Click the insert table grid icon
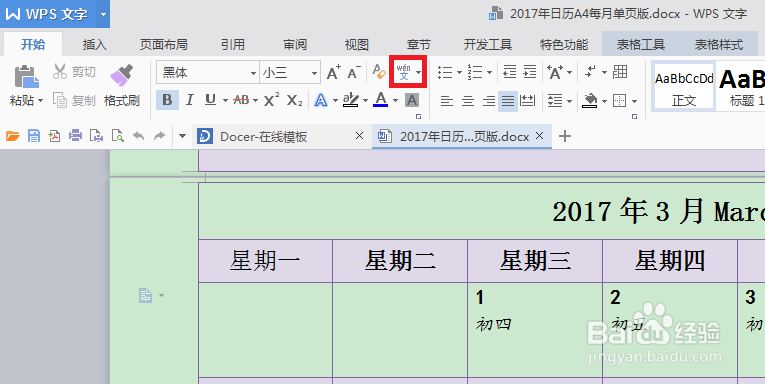Screen dimensions: 765x384 click(x=620, y=72)
